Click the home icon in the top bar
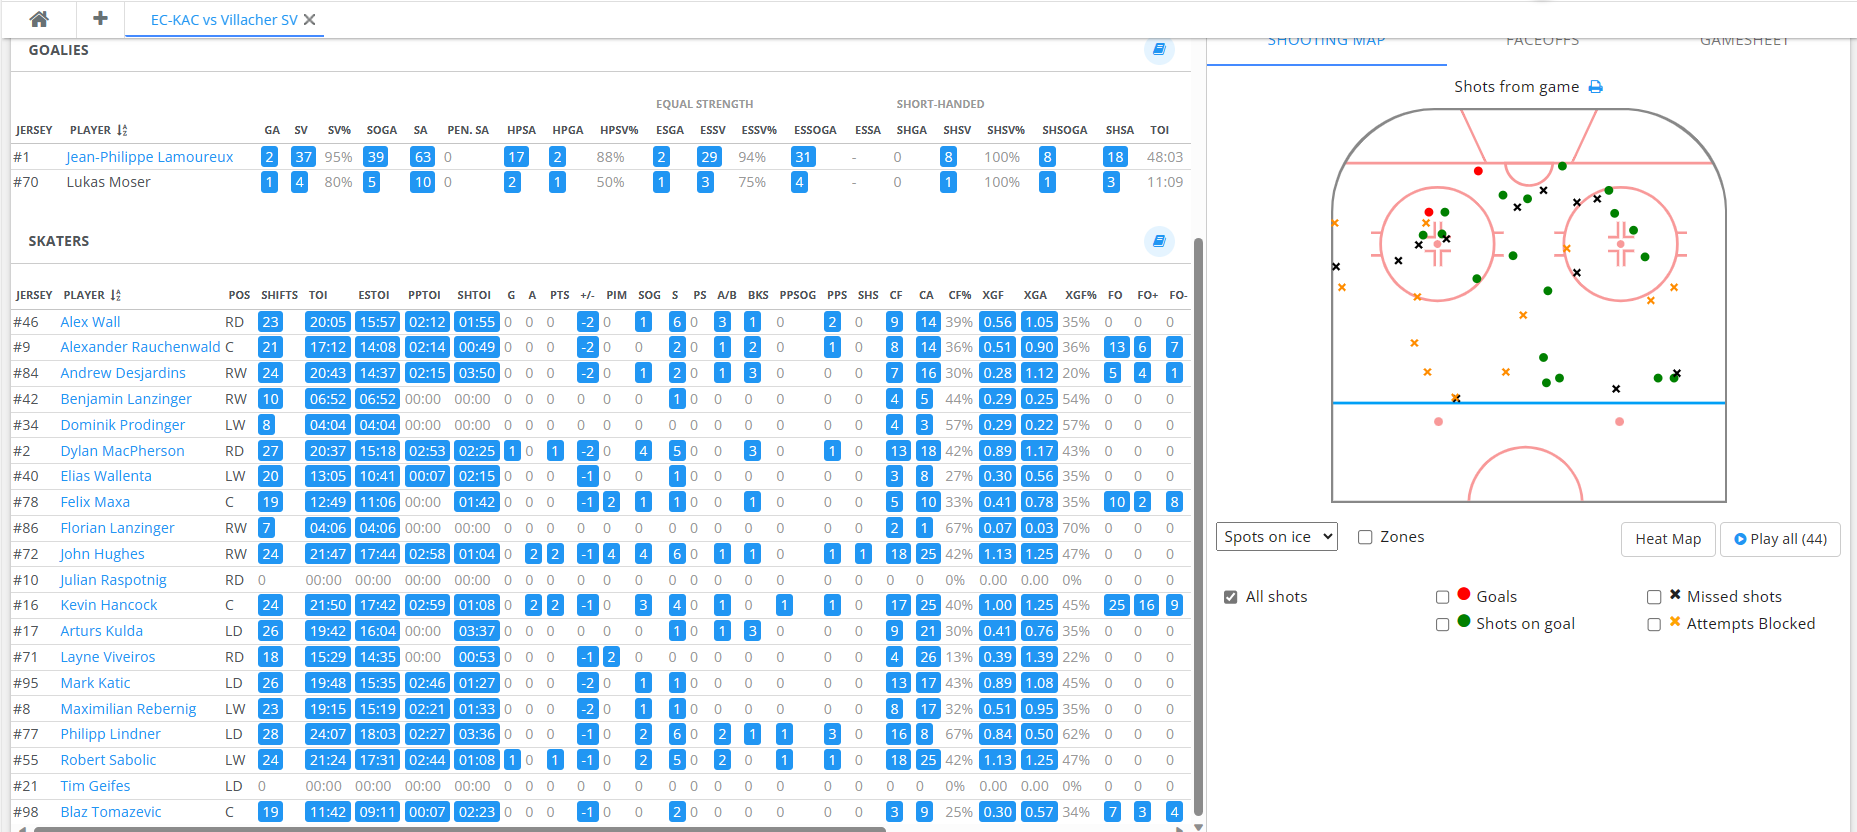1857x832 pixels. (x=39, y=19)
